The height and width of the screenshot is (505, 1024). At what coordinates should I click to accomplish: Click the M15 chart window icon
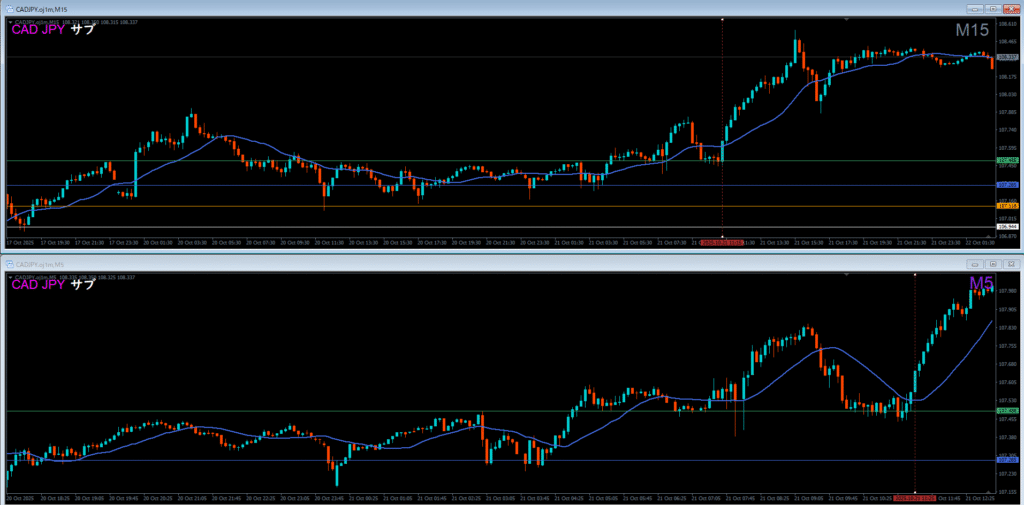[7, 8]
